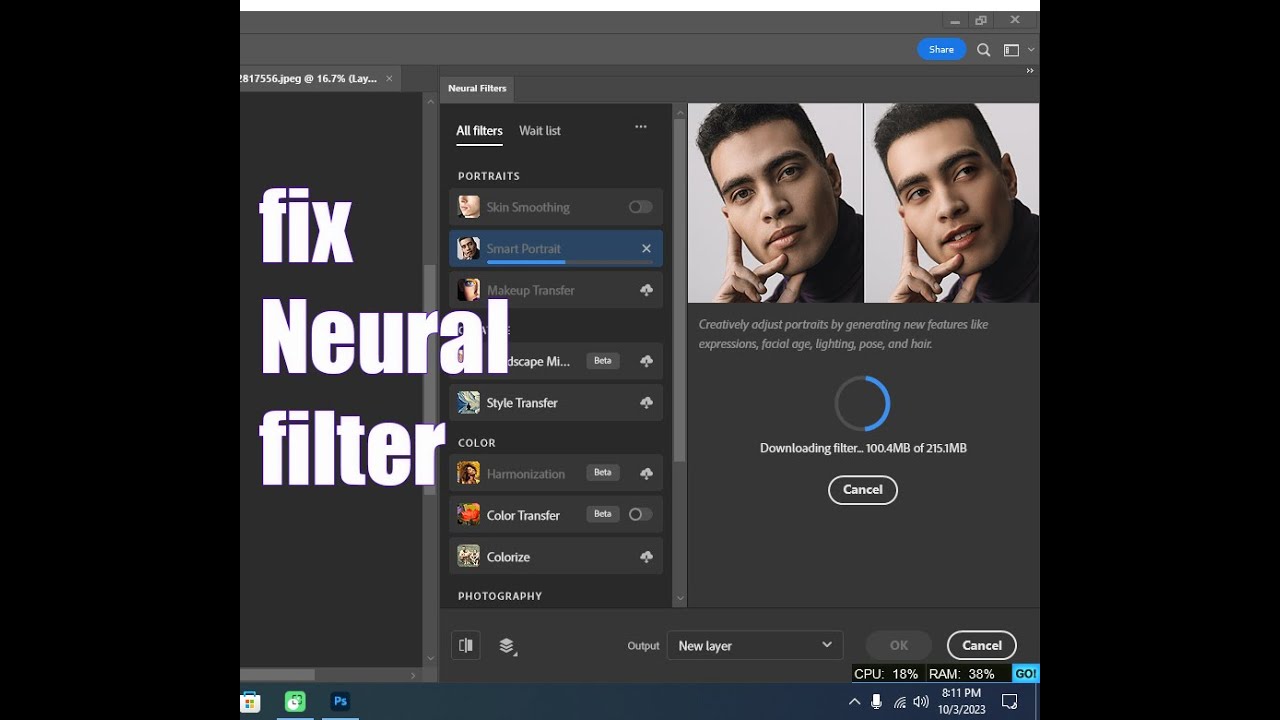1280x720 pixels.
Task: Open Microsoft Store taskbar icon
Action: pos(249,702)
